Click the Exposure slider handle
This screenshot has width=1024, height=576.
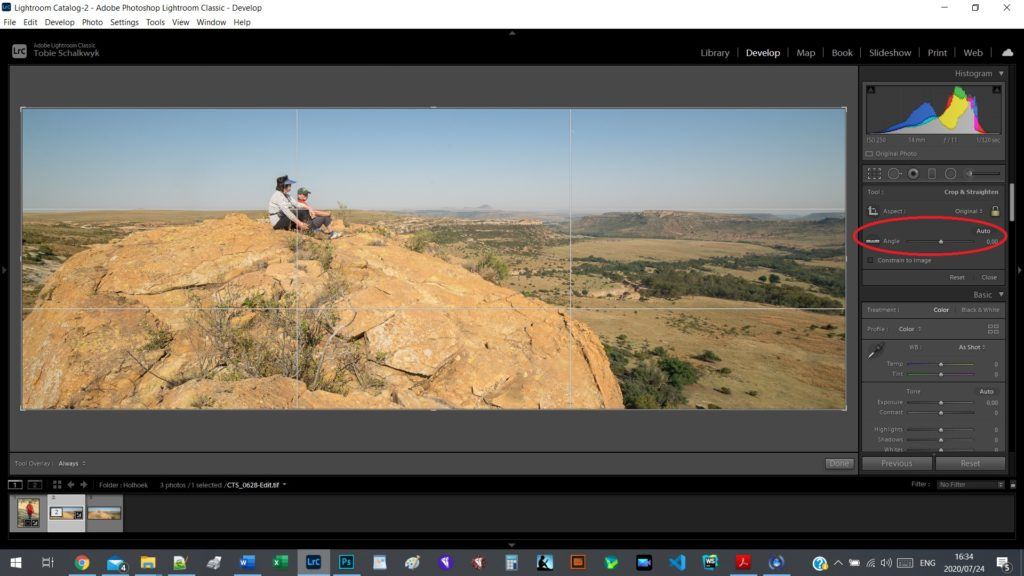click(941, 403)
